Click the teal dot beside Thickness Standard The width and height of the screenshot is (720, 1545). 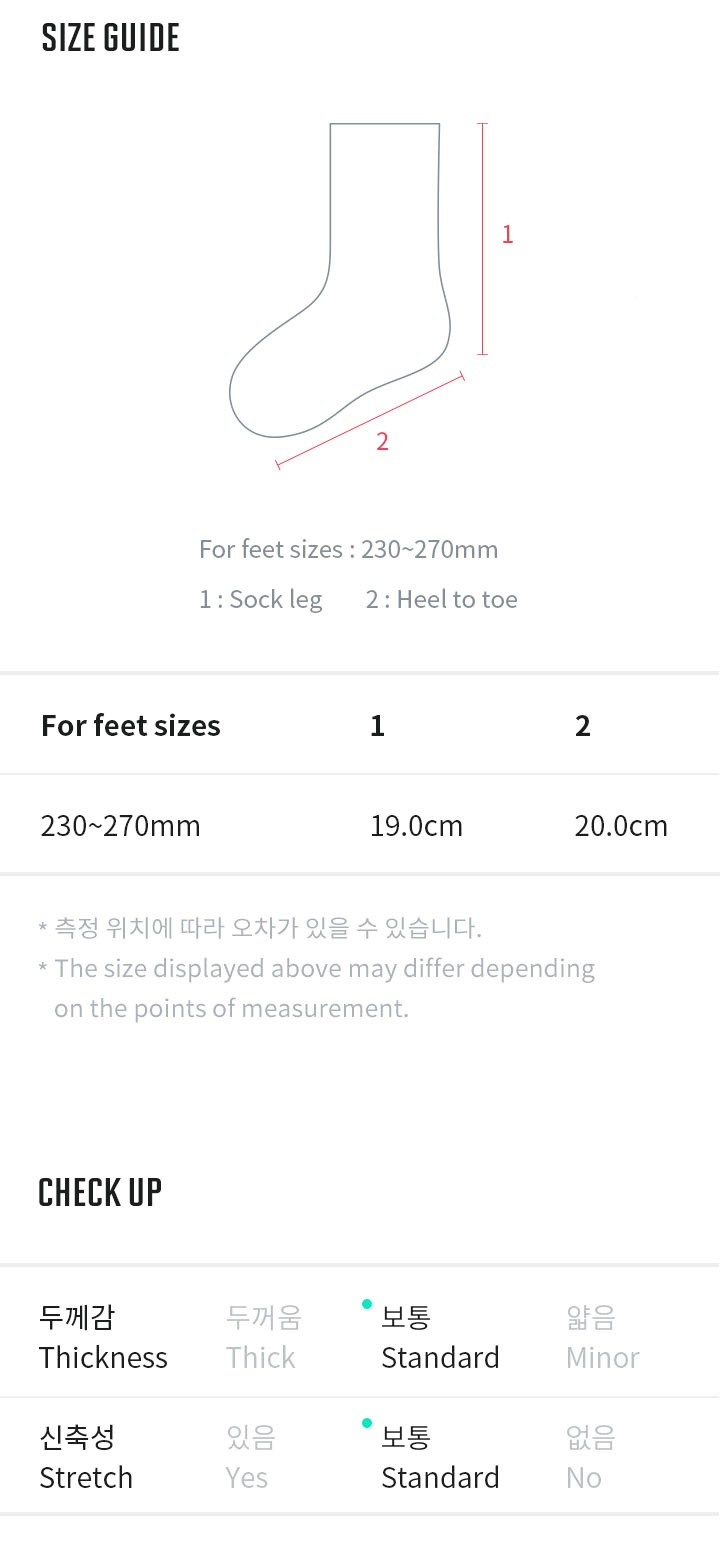click(367, 1304)
